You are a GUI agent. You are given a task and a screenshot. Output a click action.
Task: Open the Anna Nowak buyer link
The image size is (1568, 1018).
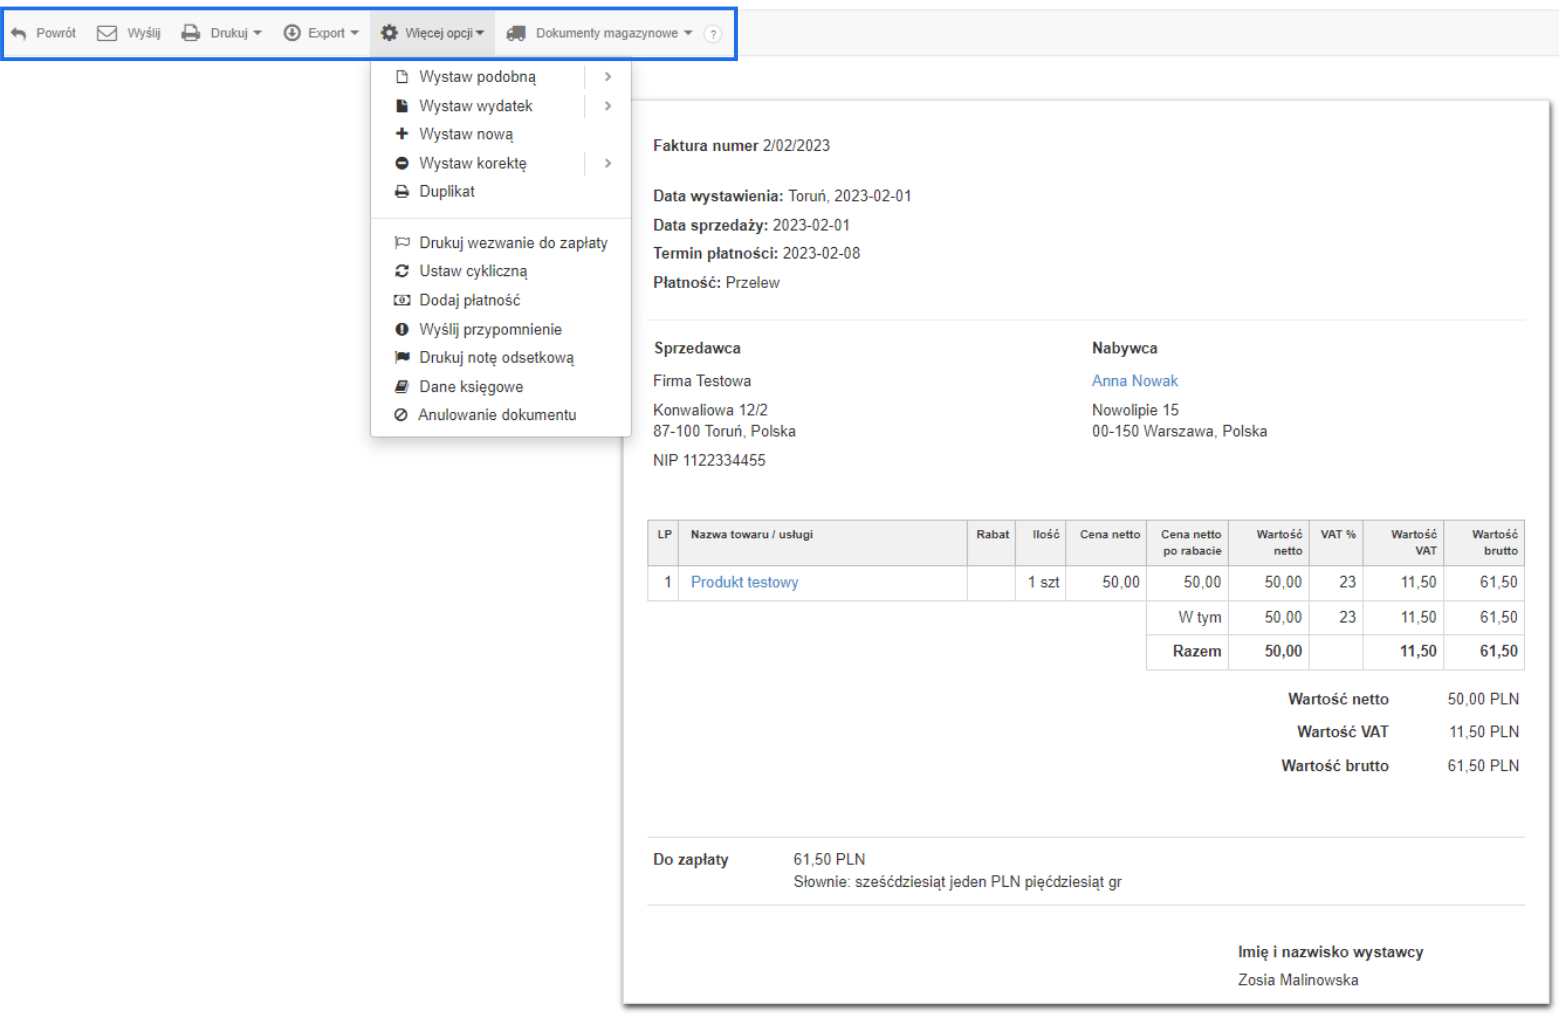click(1134, 381)
